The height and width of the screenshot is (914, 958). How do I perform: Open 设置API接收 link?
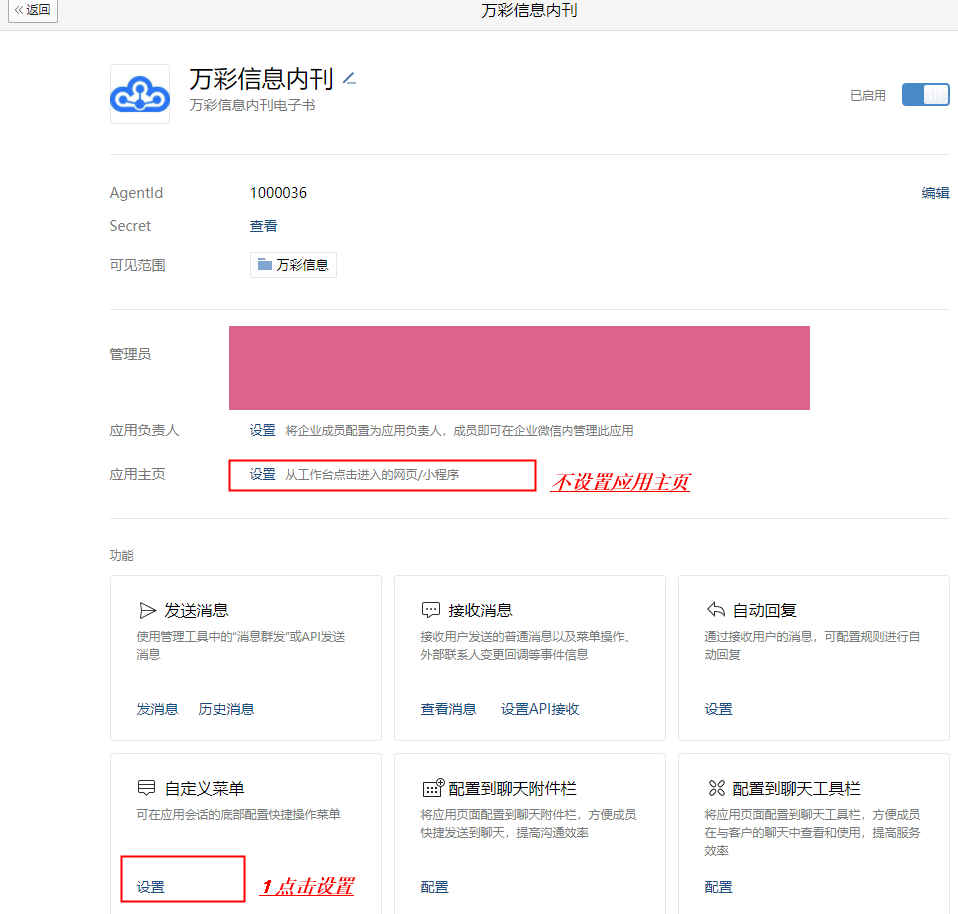coord(540,709)
